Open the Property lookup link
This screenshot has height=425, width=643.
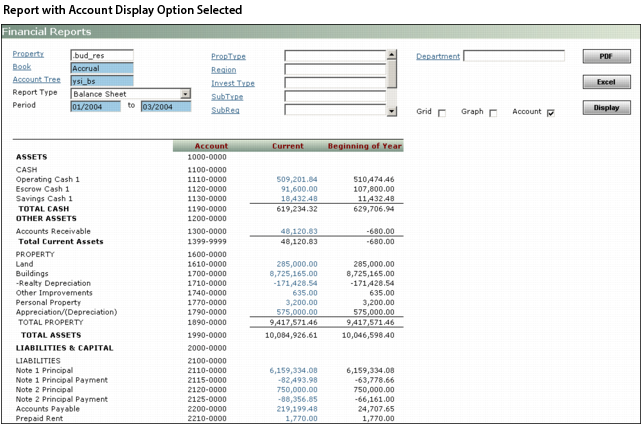coord(28,54)
